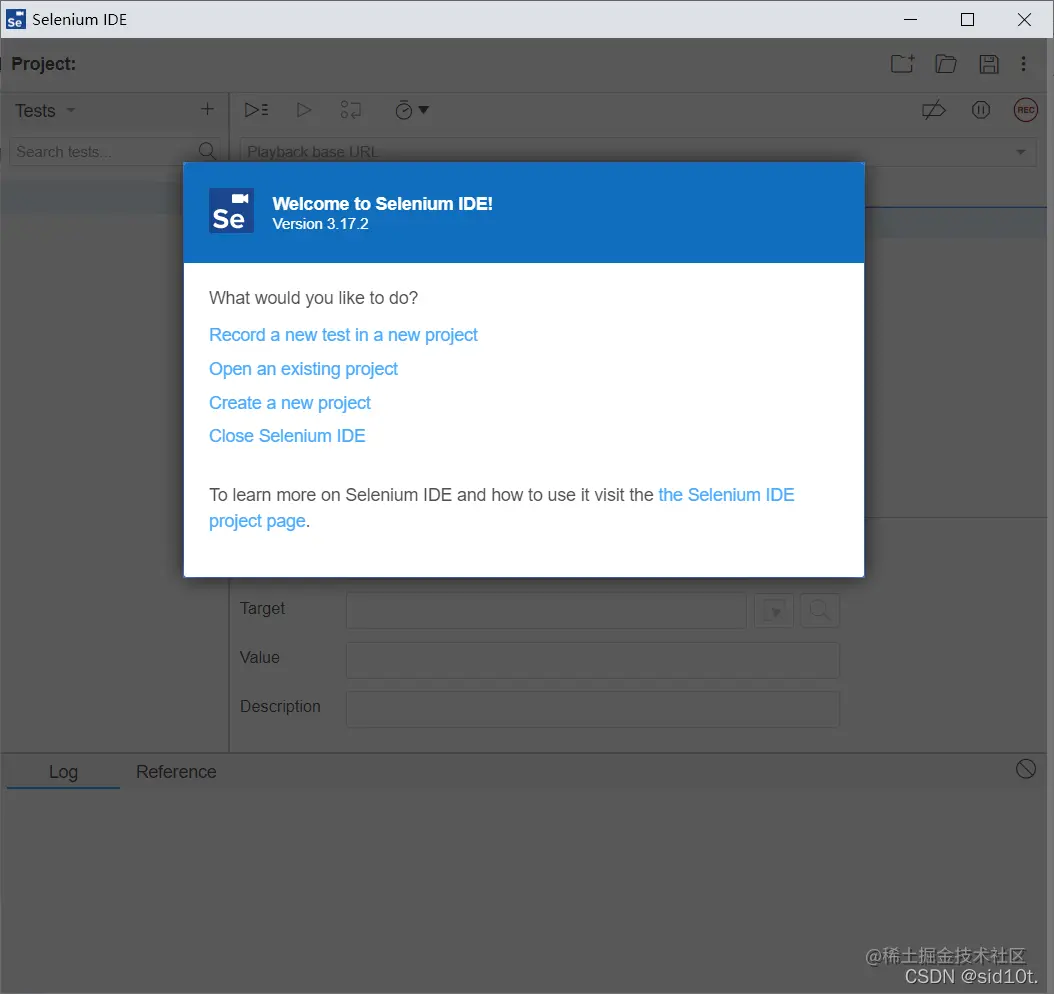This screenshot has width=1054, height=994.
Task: Click the step over command icon
Action: tap(350, 110)
